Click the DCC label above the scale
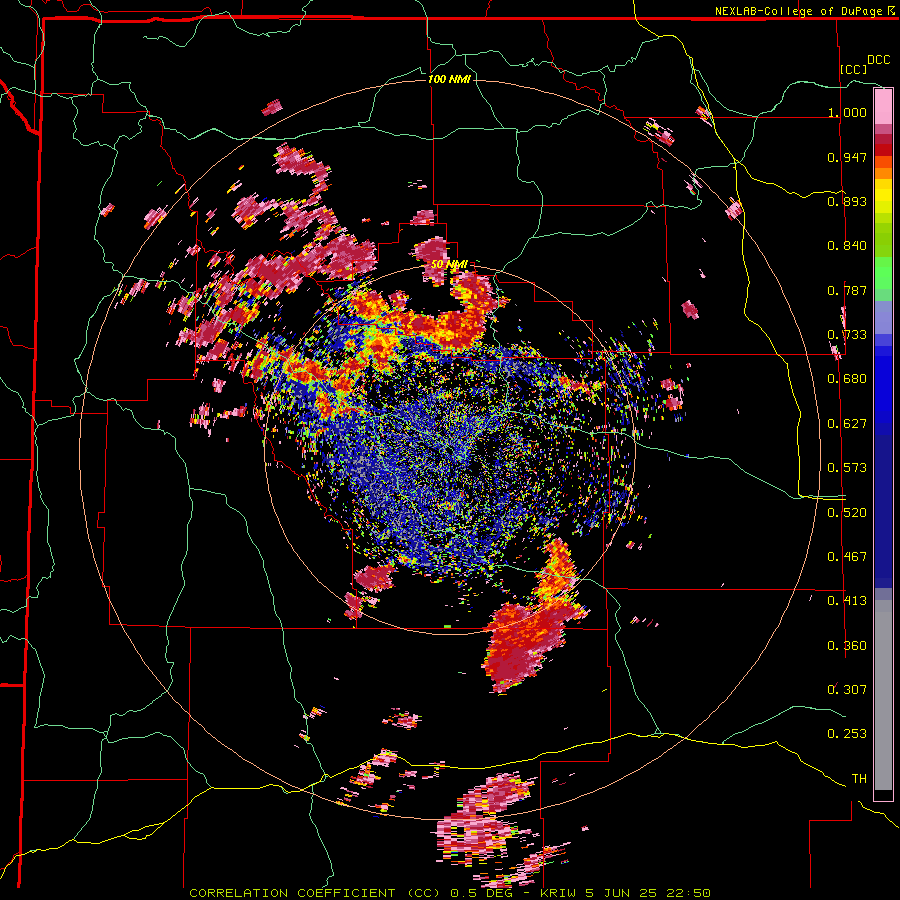The width and height of the screenshot is (900, 900). [879, 60]
